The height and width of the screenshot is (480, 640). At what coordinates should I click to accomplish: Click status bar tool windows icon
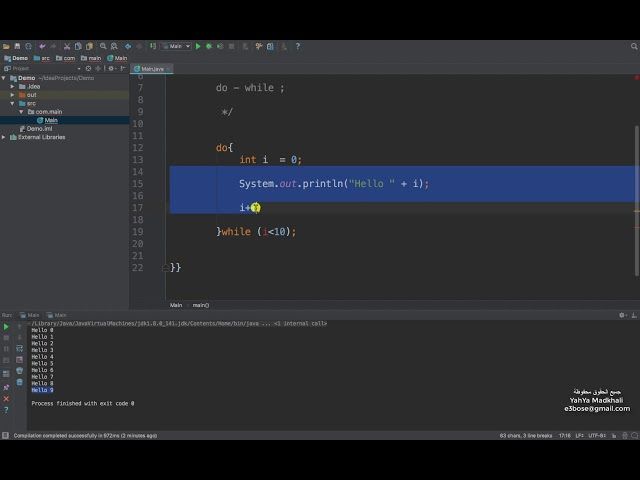(5, 436)
